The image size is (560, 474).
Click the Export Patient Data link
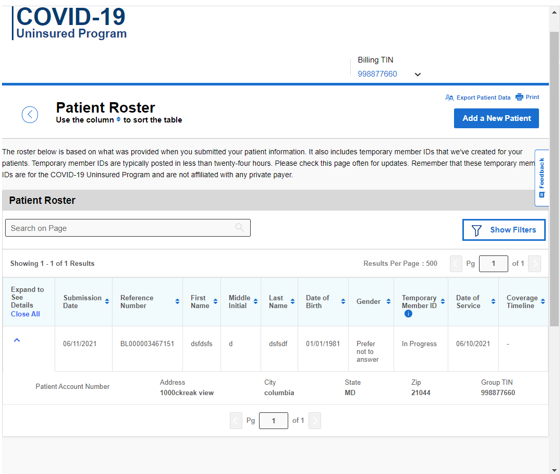(483, 98)
